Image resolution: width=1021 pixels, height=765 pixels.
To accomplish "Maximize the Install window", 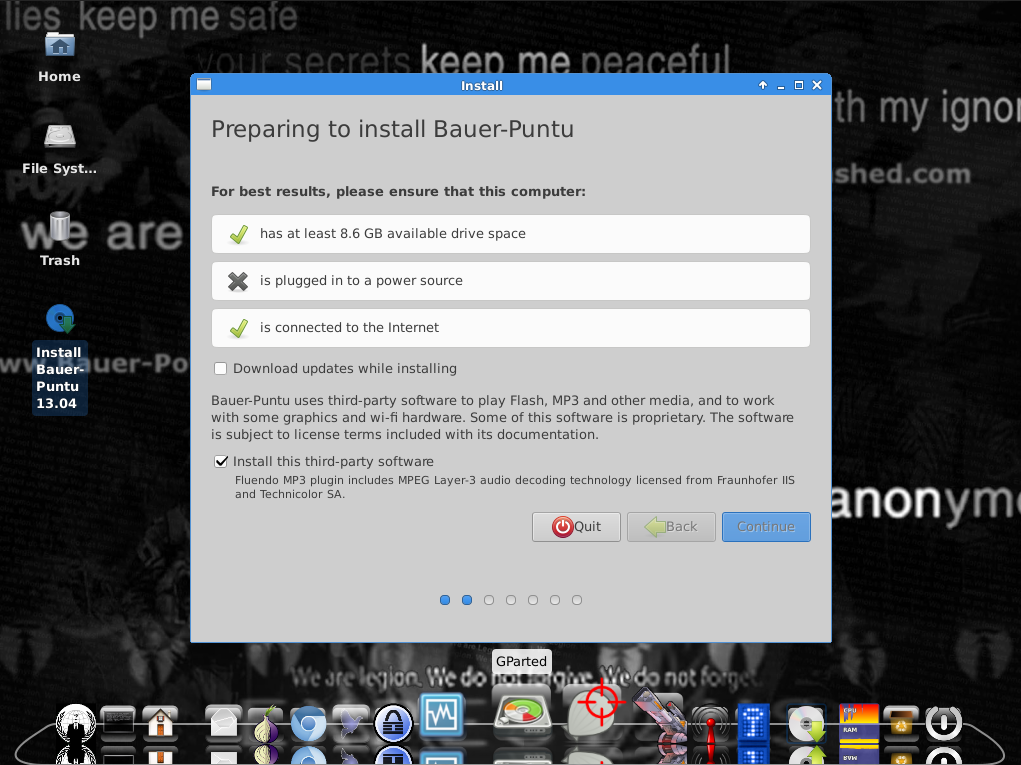I will (x=799, y=85).
